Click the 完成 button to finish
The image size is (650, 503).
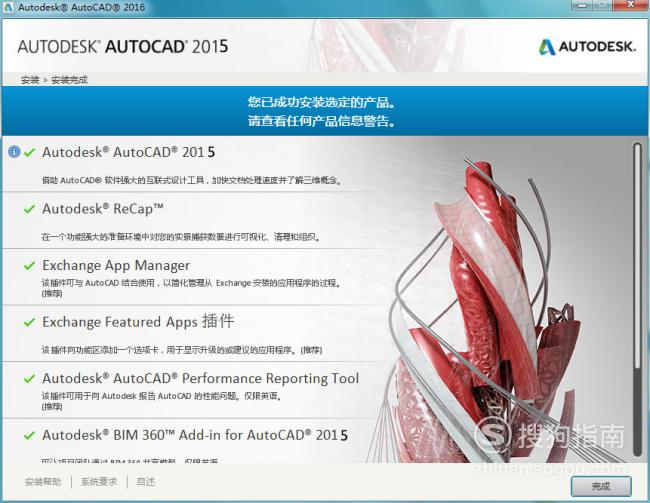tap(601, 486)
